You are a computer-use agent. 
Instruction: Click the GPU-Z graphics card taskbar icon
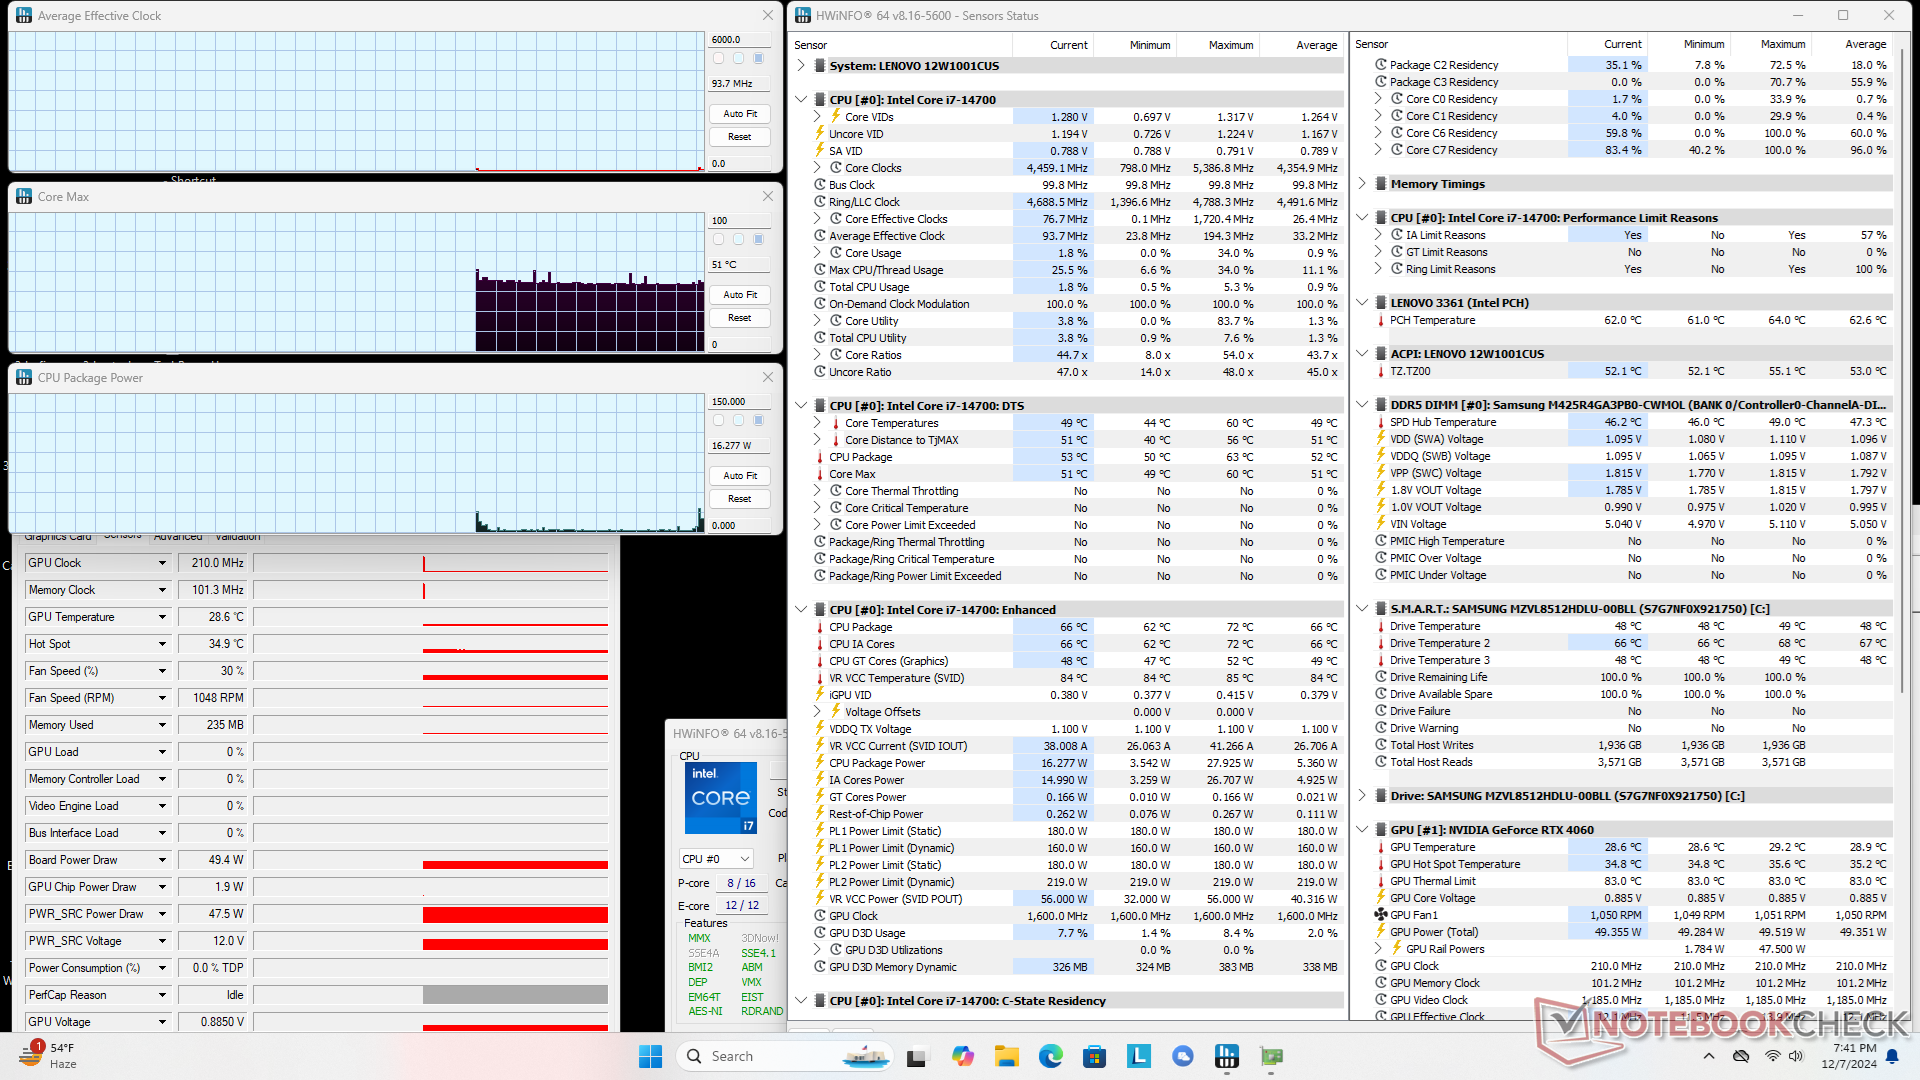(1271, 1056)
